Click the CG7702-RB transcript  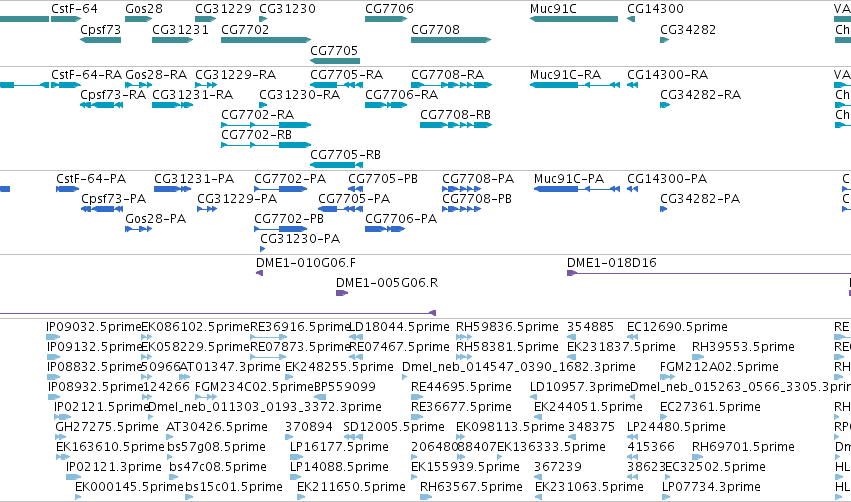point(266,145)
